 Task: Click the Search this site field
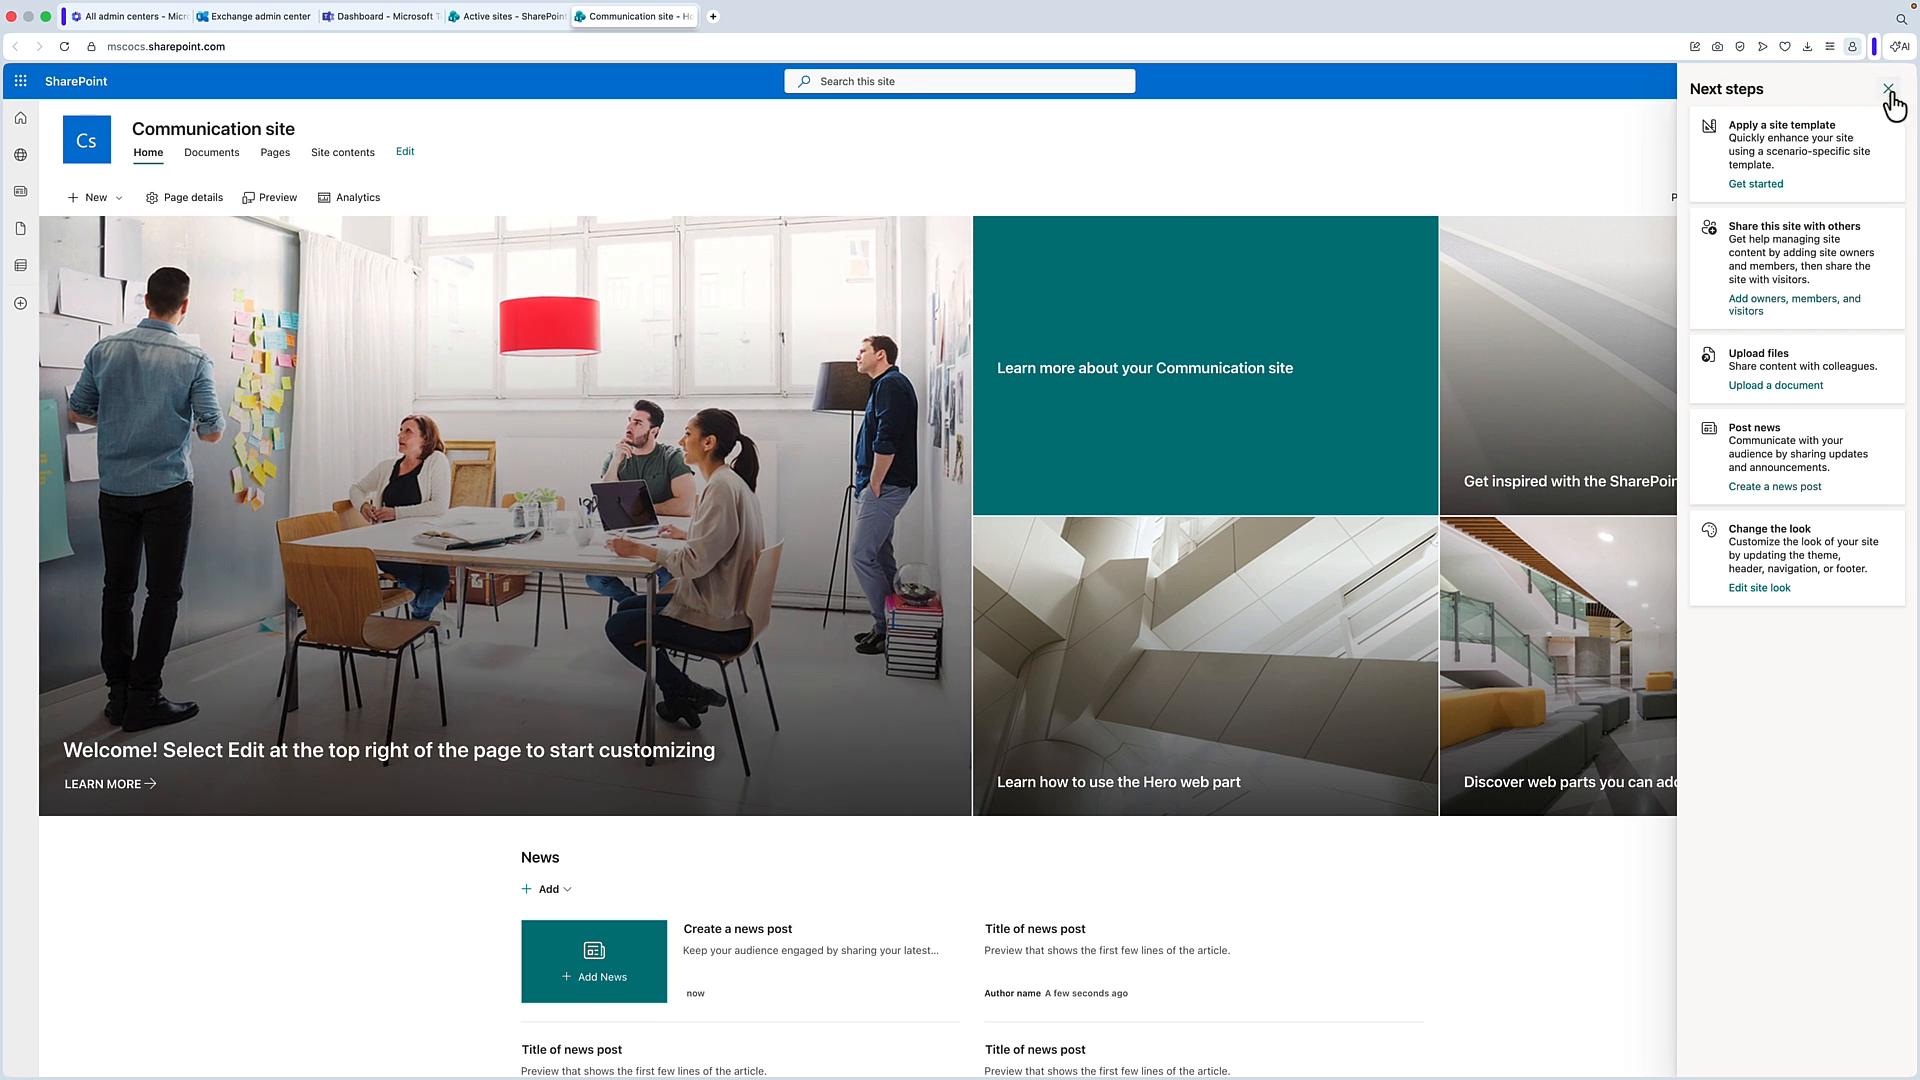[x=960, y=82]
